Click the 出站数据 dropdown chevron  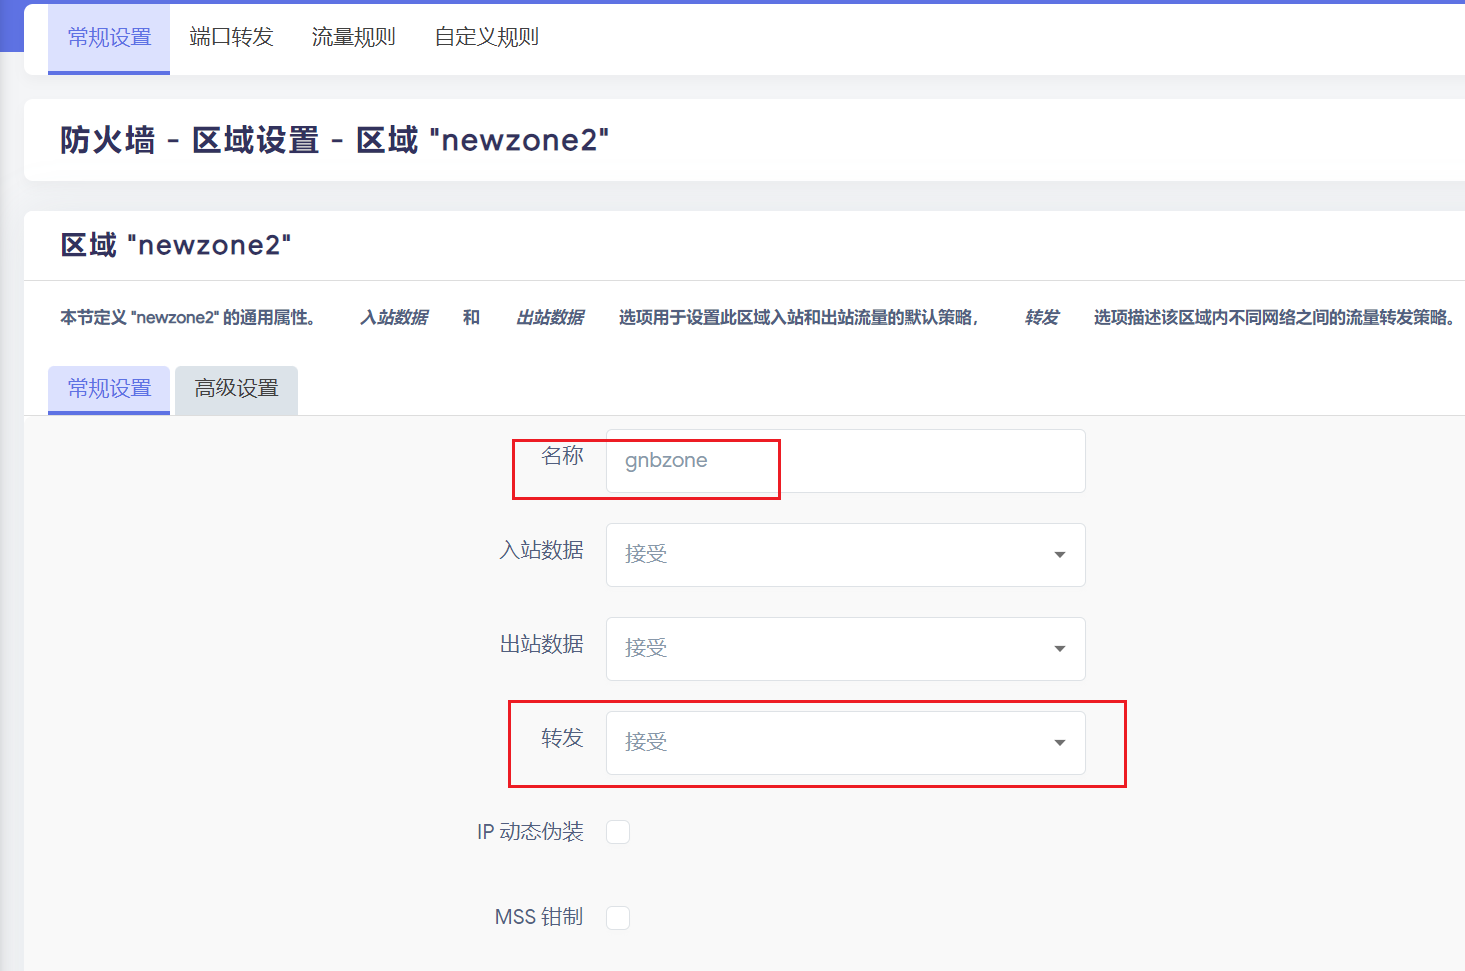(1058, 648)
